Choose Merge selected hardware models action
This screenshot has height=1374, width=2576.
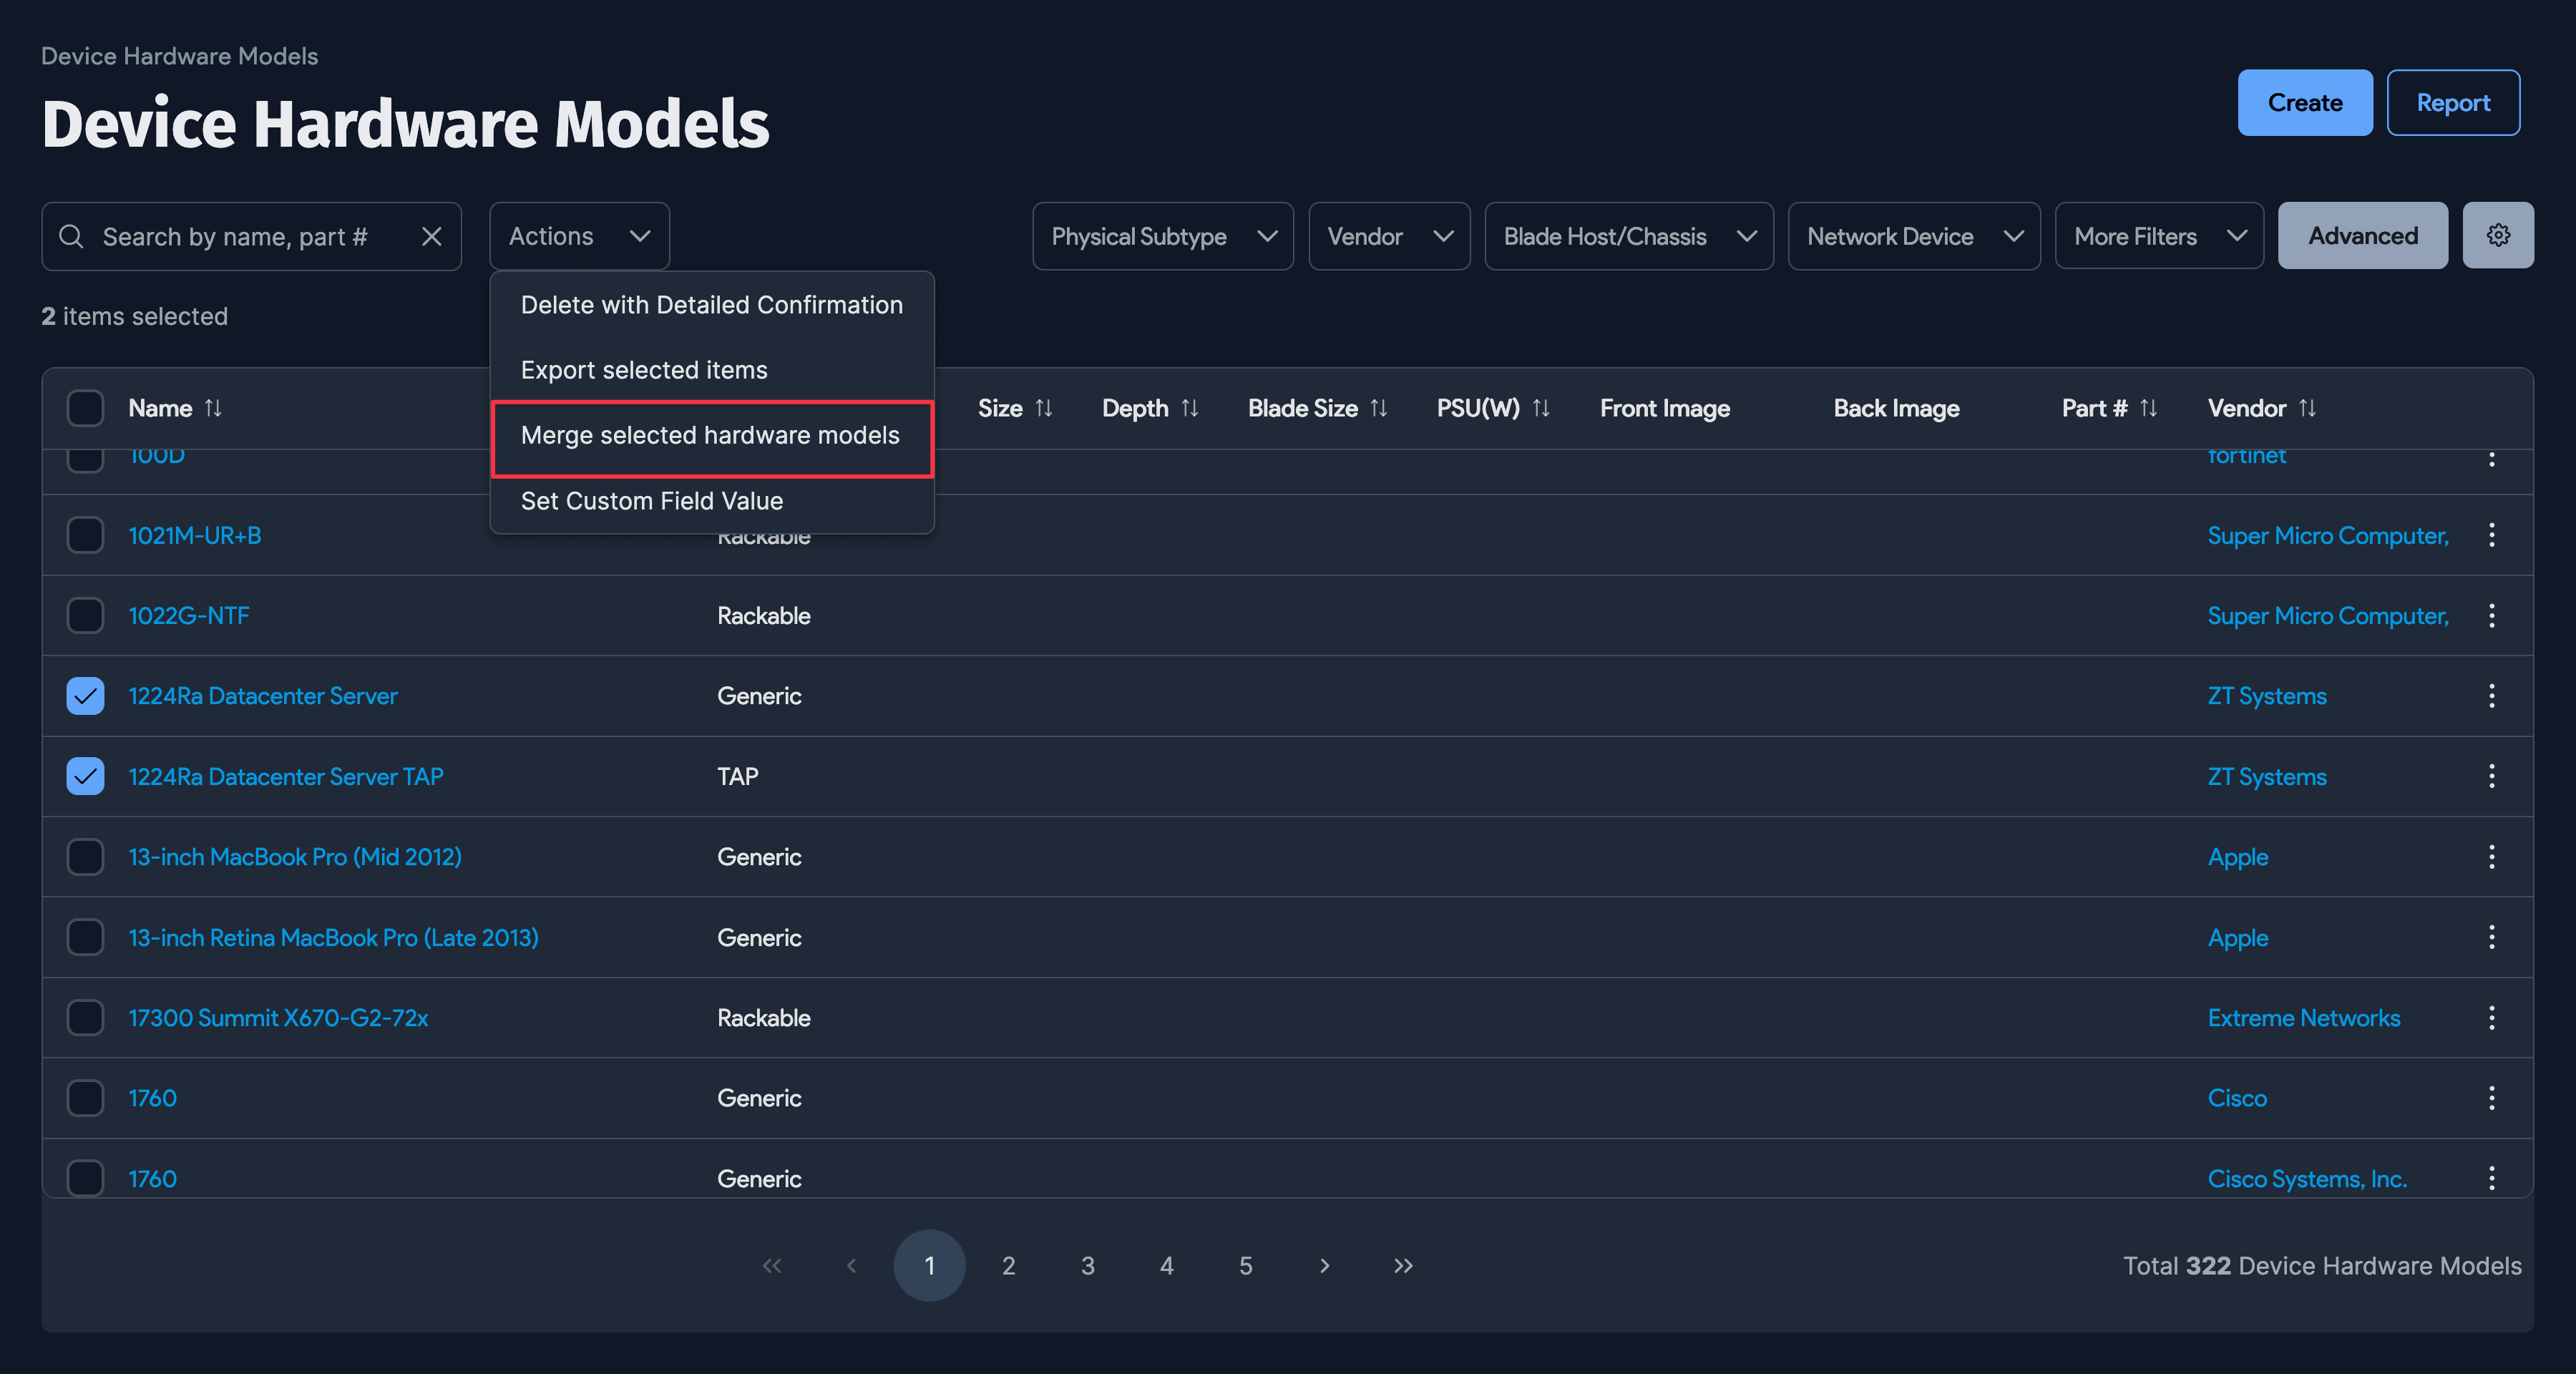coord(711,436)
